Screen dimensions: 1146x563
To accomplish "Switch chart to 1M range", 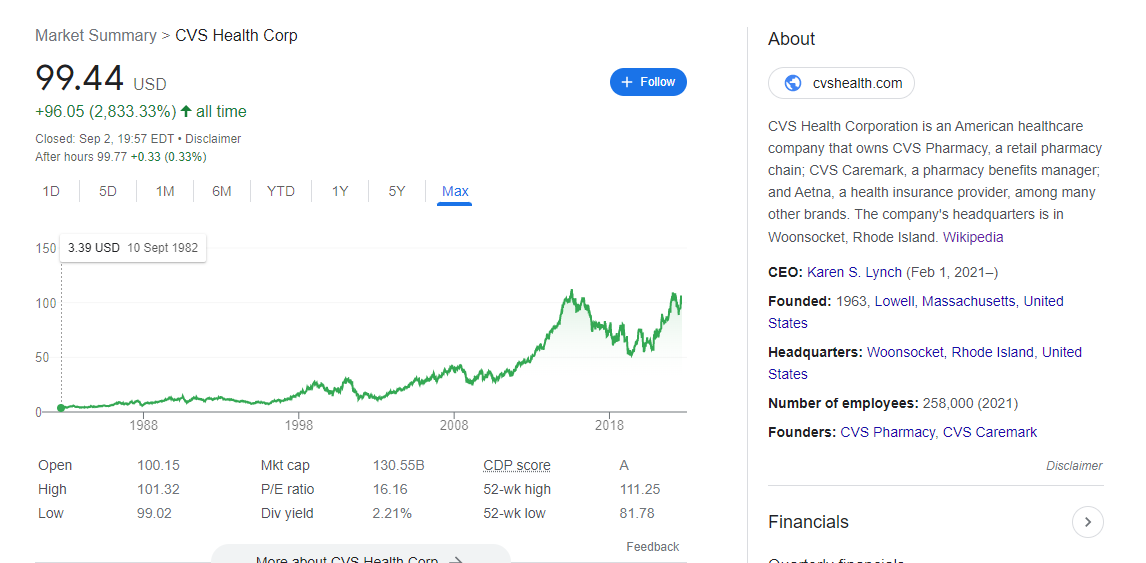I will tap(165, 191).
